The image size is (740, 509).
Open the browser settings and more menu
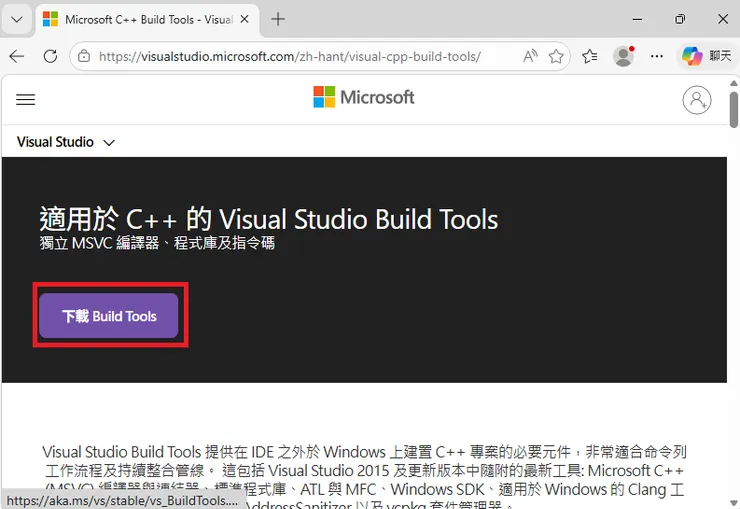[x=656, y=56]
